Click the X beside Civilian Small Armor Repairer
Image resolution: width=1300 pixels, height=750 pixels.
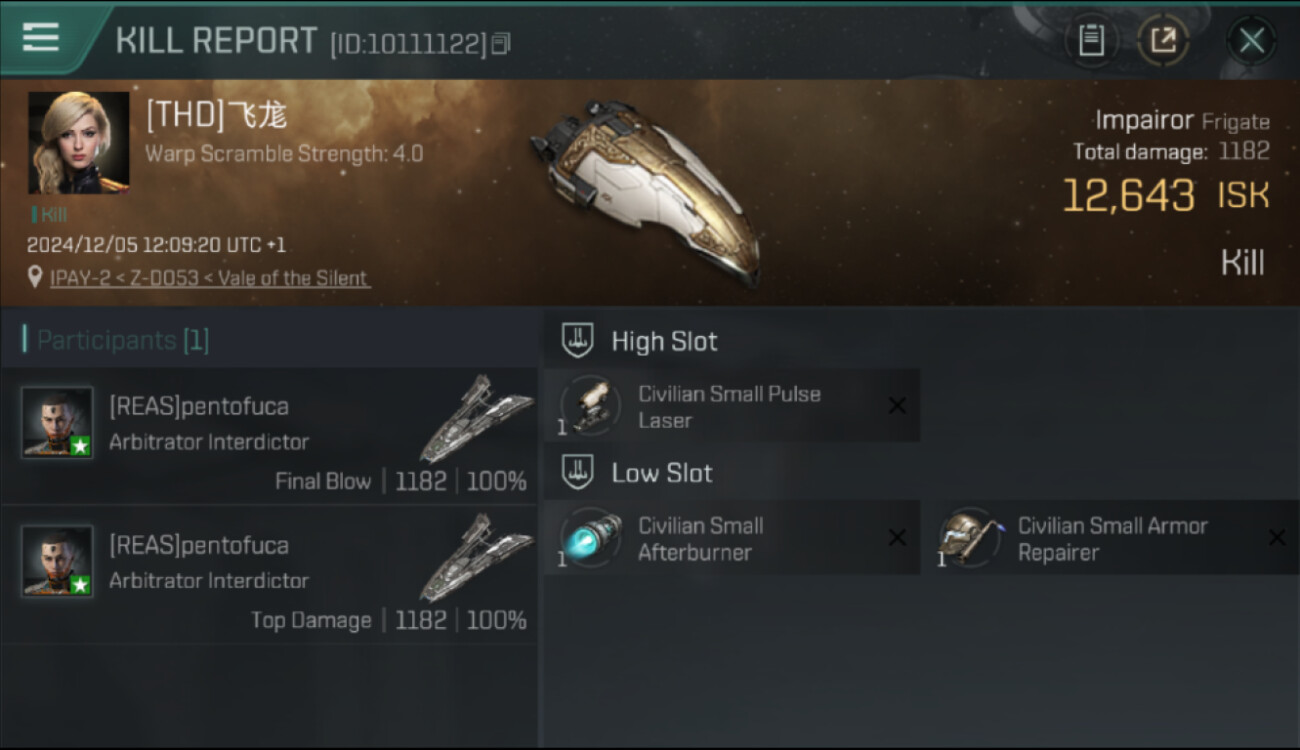[x=1277, y=538]
